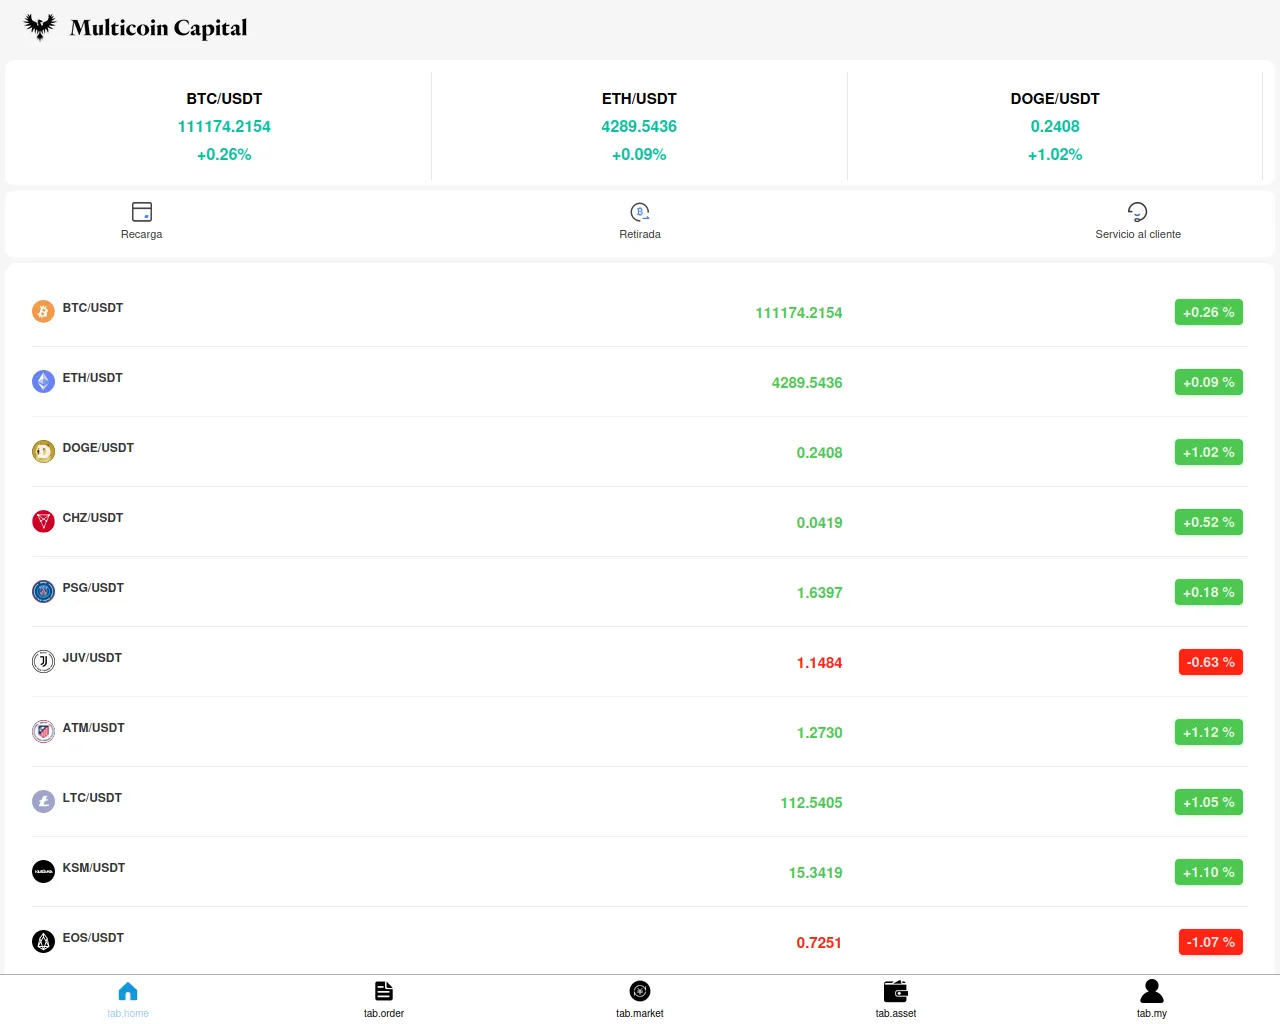Click the price 15.3419

coord(815,873)
